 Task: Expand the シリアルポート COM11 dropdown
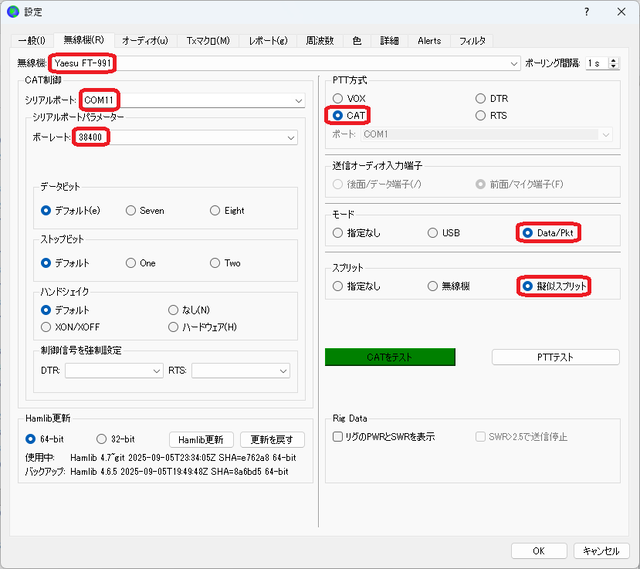pyautogui.click(x=298, y=100)
